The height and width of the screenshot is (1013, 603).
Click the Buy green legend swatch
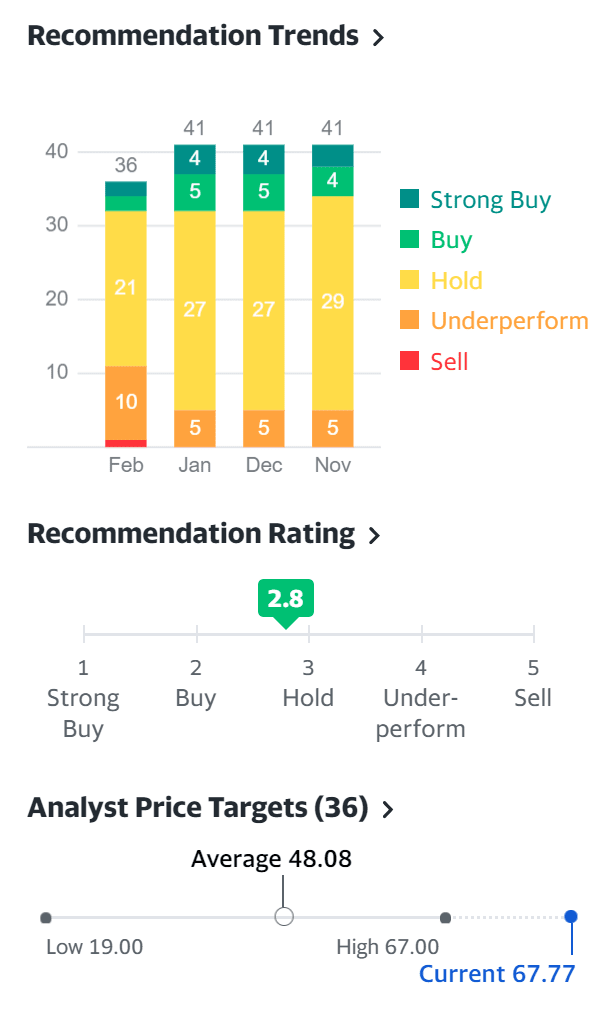[409, 240]
